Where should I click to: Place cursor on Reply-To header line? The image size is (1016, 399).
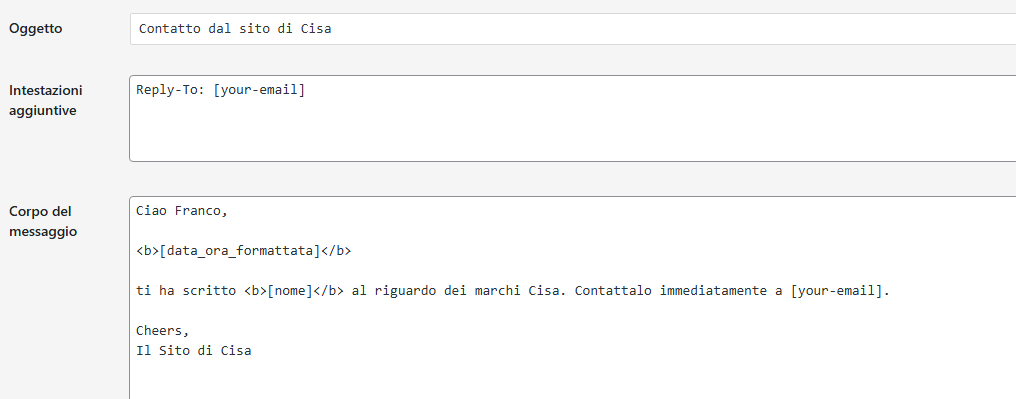[x=220, y=90]
